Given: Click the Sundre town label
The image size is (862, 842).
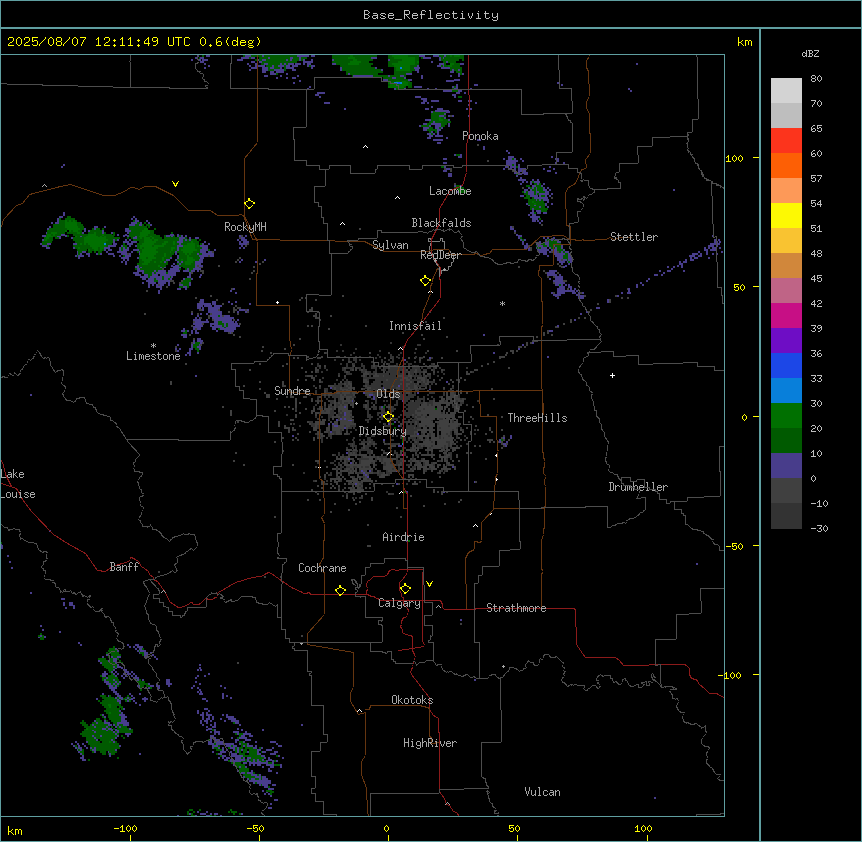Looking at the screenshot, I should point(292,391).
